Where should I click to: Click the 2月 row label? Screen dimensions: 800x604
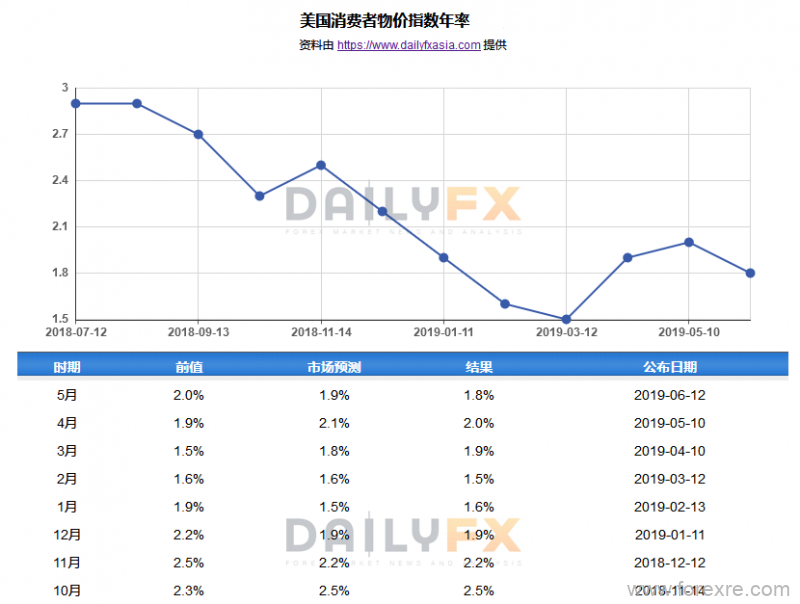click(x=67, y=479)
